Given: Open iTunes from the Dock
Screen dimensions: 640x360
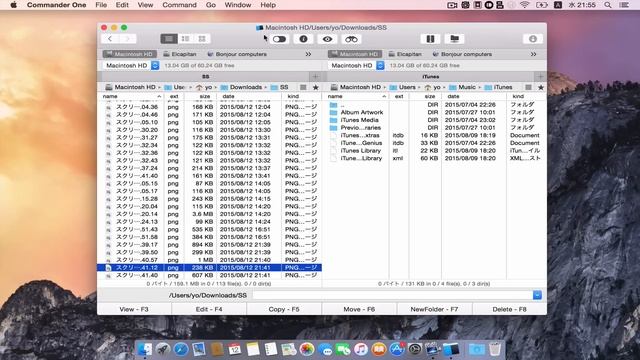Looking at the screenshot, I should click(x=360, y=349).
